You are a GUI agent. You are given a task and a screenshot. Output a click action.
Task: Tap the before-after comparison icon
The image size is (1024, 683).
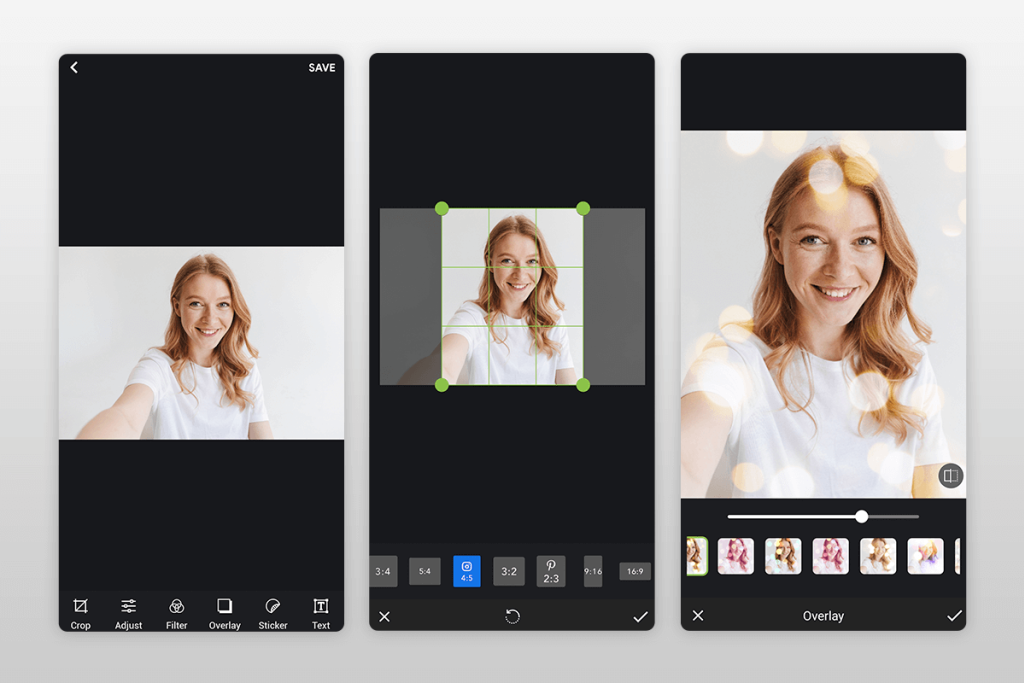click(x=950, y=475)
